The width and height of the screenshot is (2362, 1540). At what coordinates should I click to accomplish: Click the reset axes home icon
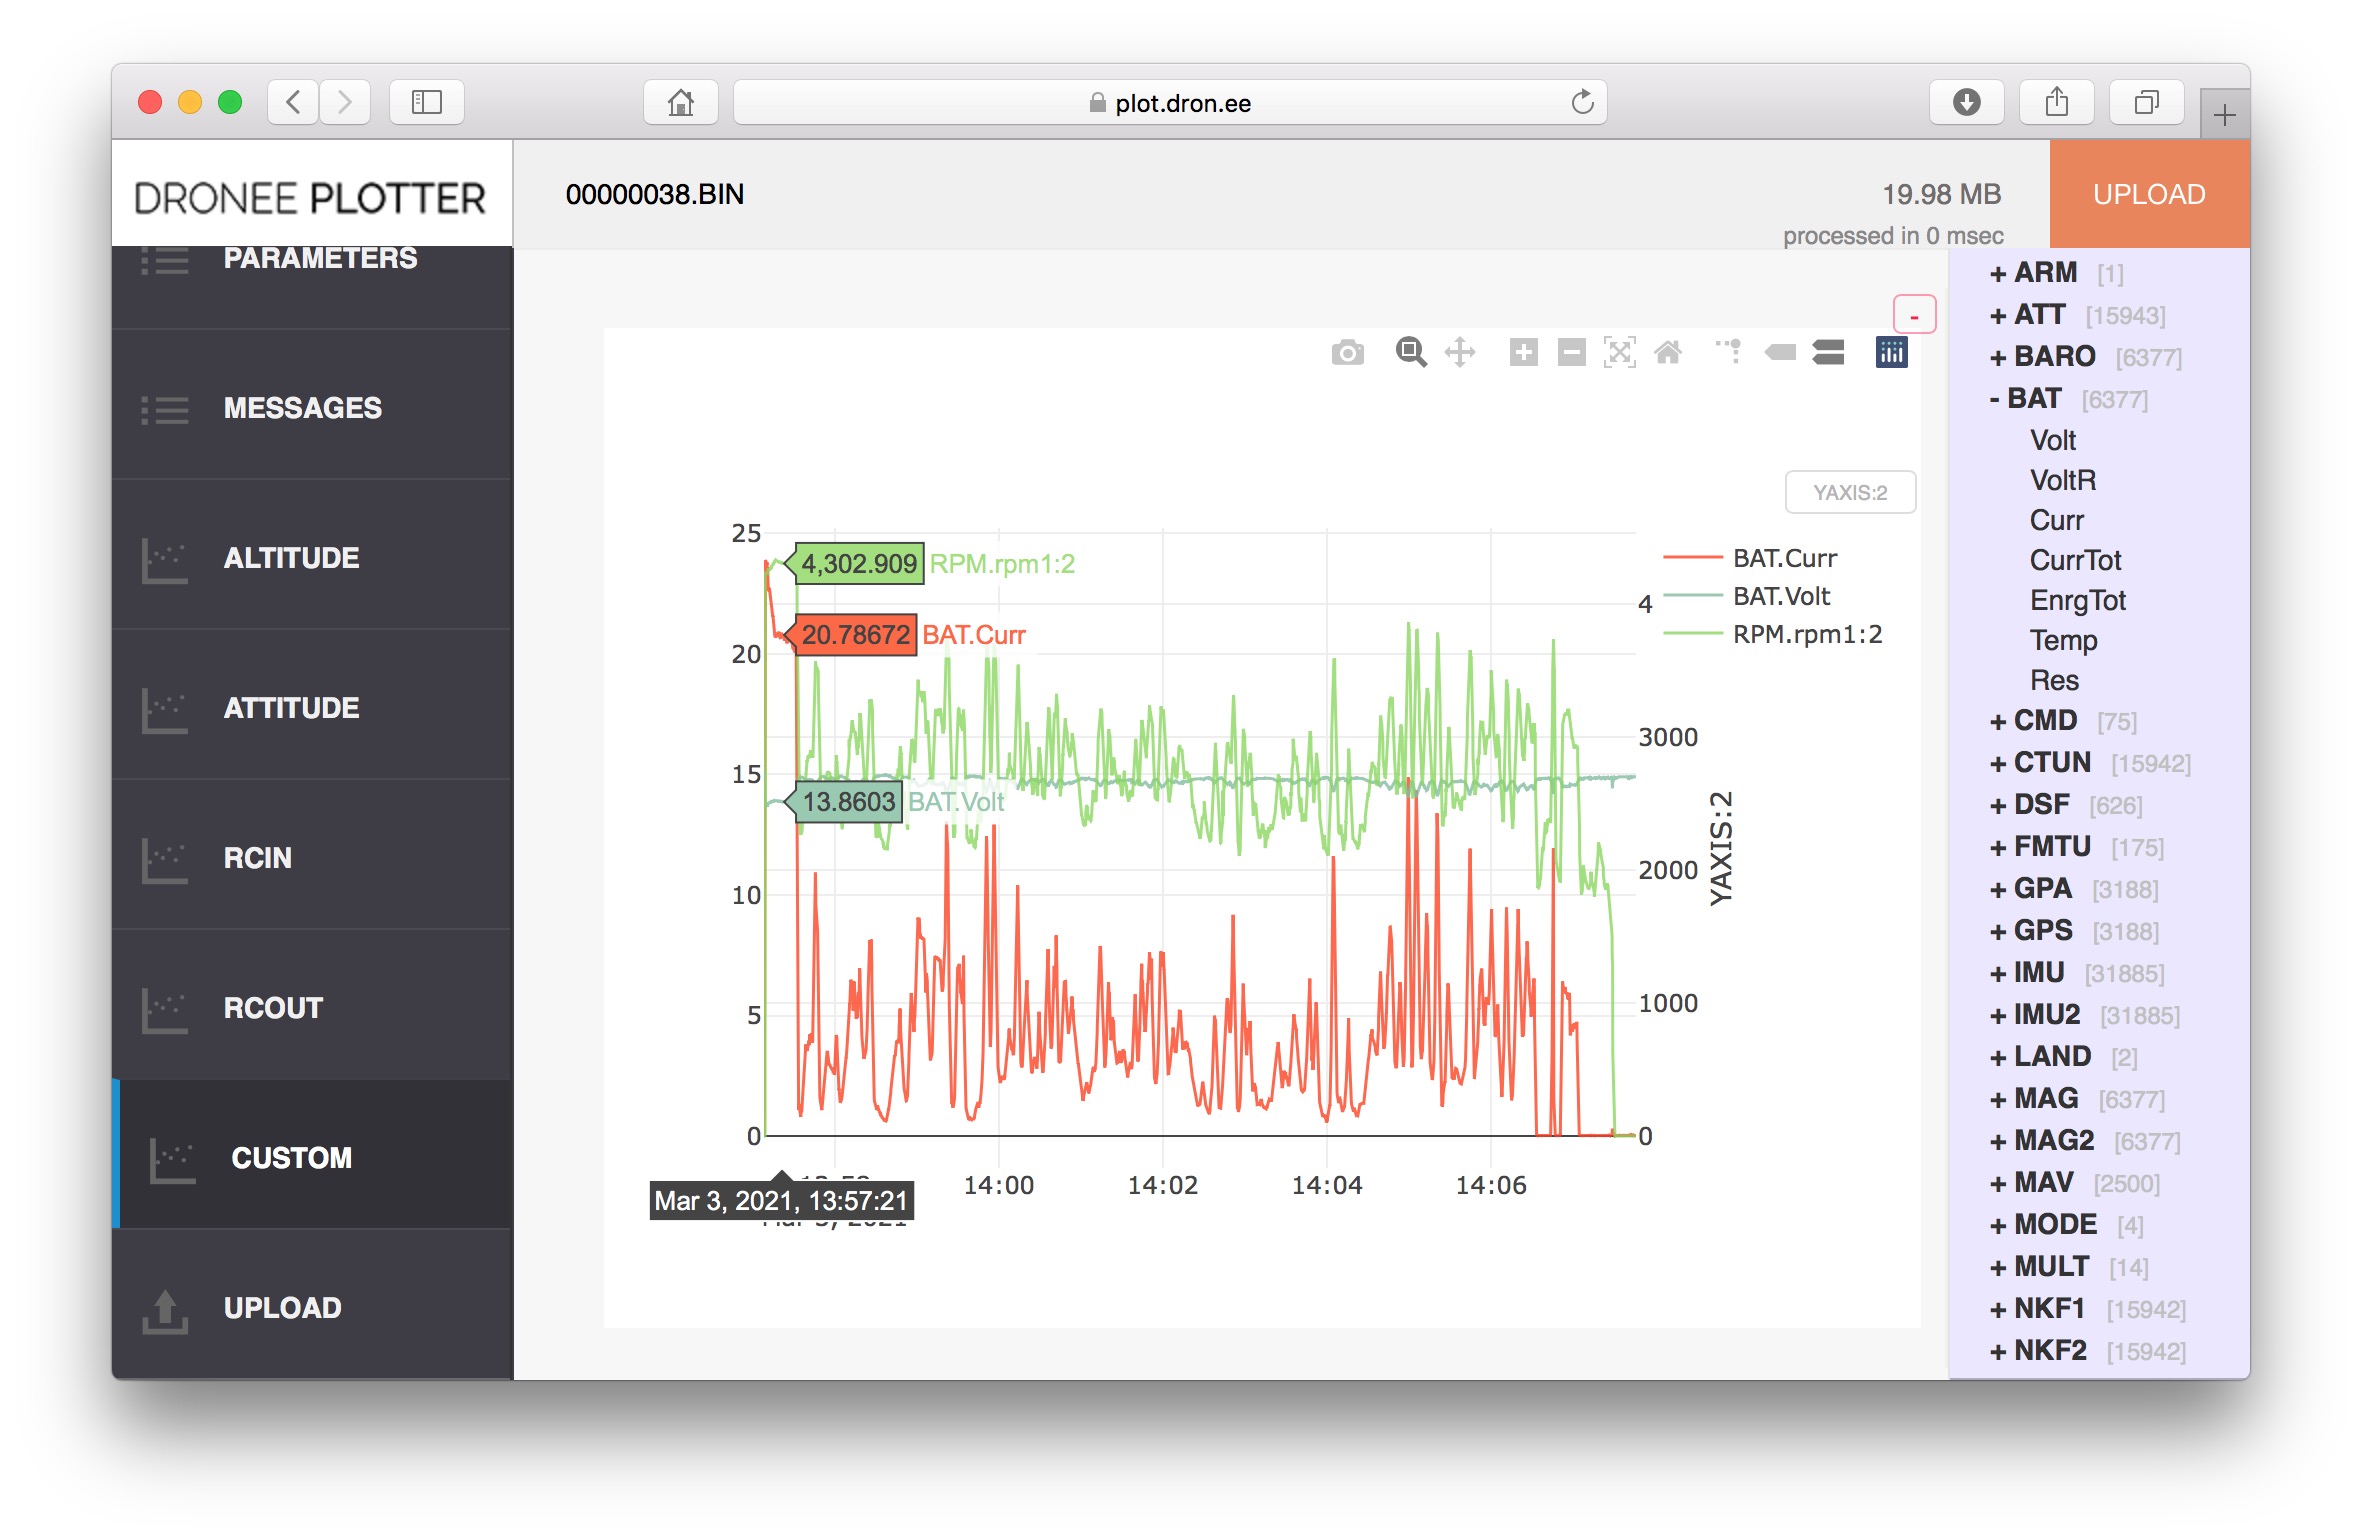pyautogui.click(x=1668, y=353)
